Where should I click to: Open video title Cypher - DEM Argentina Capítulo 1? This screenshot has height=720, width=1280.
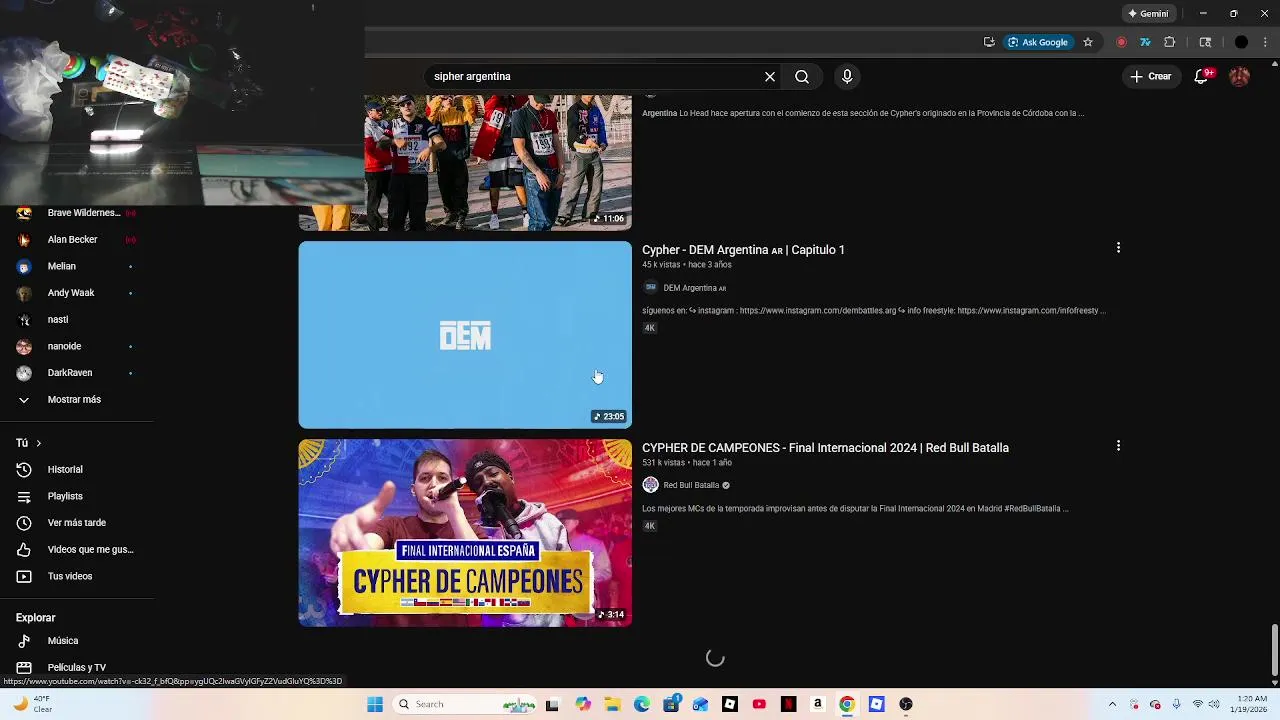[743, 250]
